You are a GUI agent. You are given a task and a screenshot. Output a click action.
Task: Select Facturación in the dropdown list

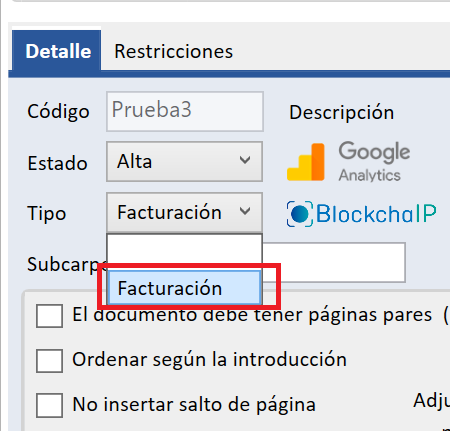[x=184, y=288]
